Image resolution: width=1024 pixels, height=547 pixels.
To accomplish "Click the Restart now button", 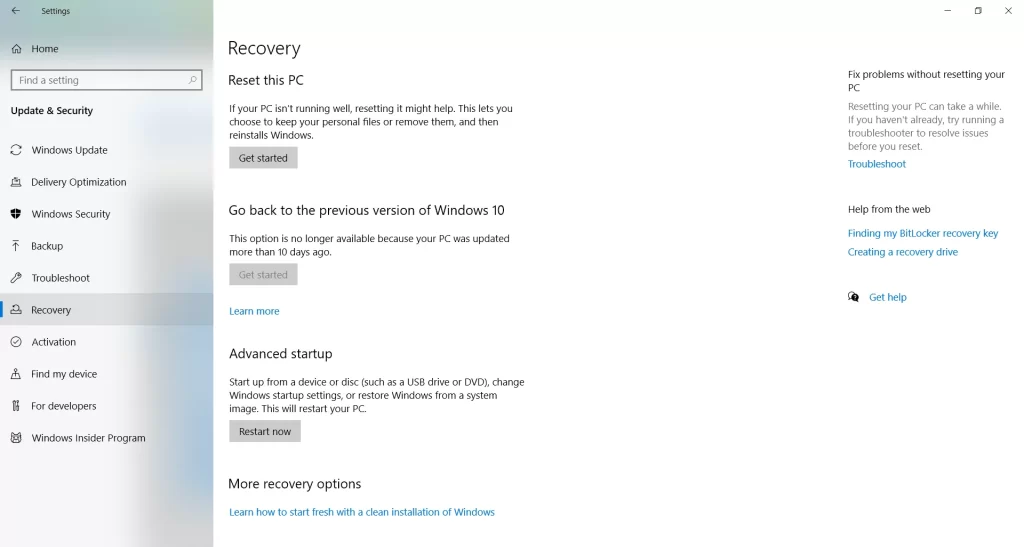I will point(264,431).
